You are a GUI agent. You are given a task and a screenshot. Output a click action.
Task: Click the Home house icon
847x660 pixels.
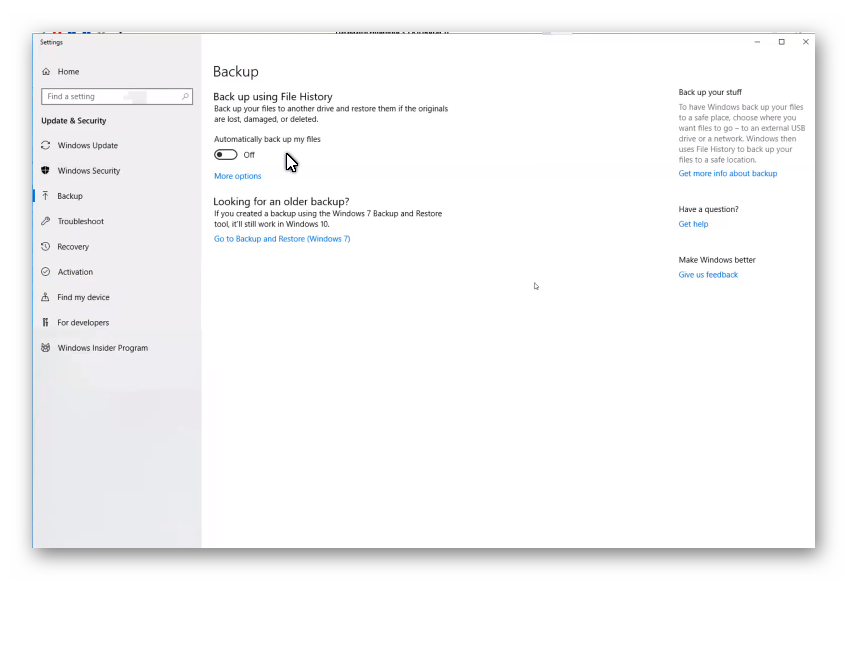(46, 71)
